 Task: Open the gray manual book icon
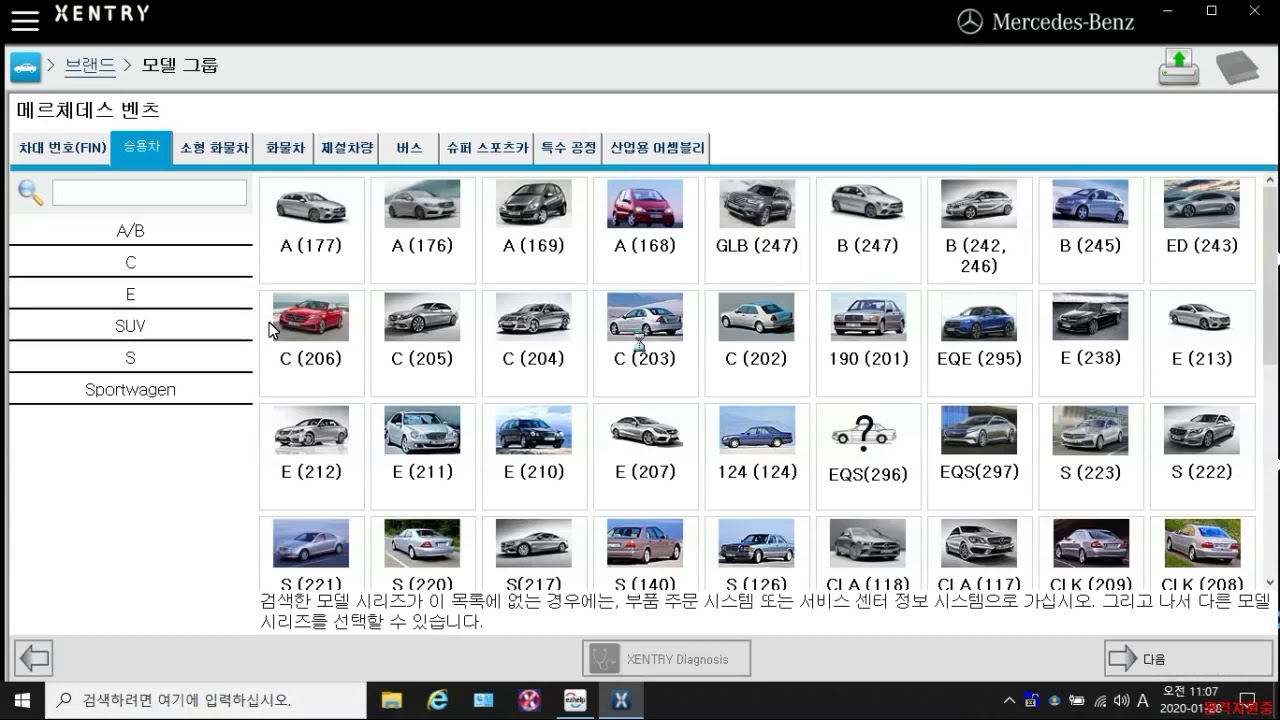[1237, 68]
